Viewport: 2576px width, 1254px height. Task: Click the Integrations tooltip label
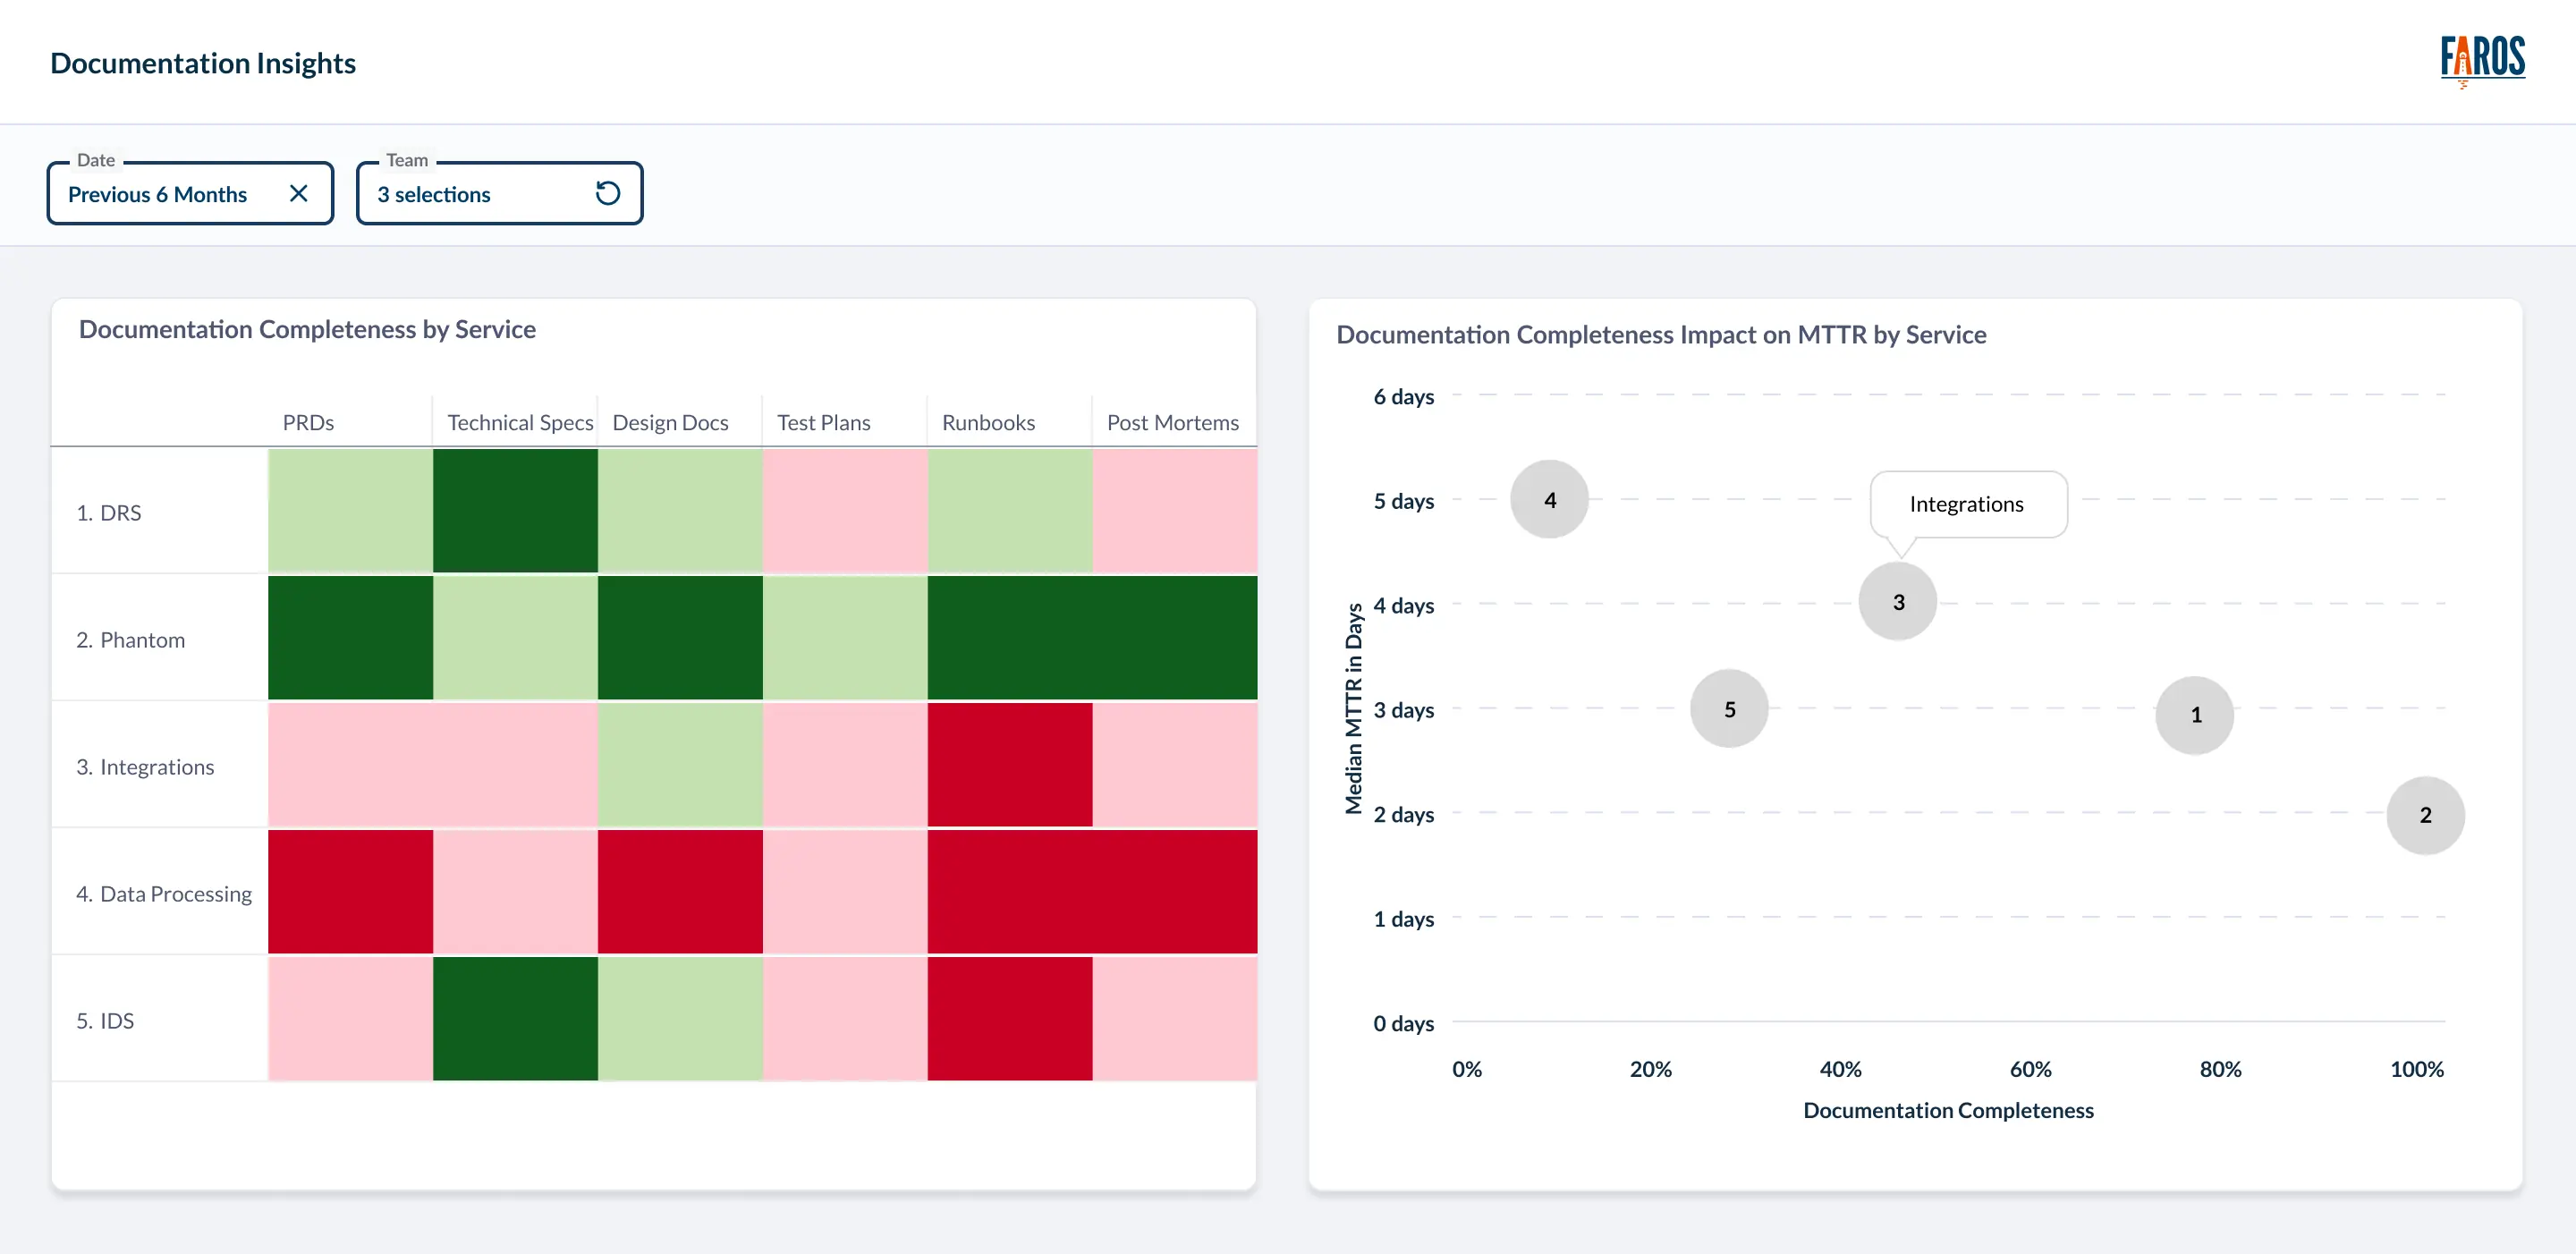pyautogui.click(x=1966, y=504)
